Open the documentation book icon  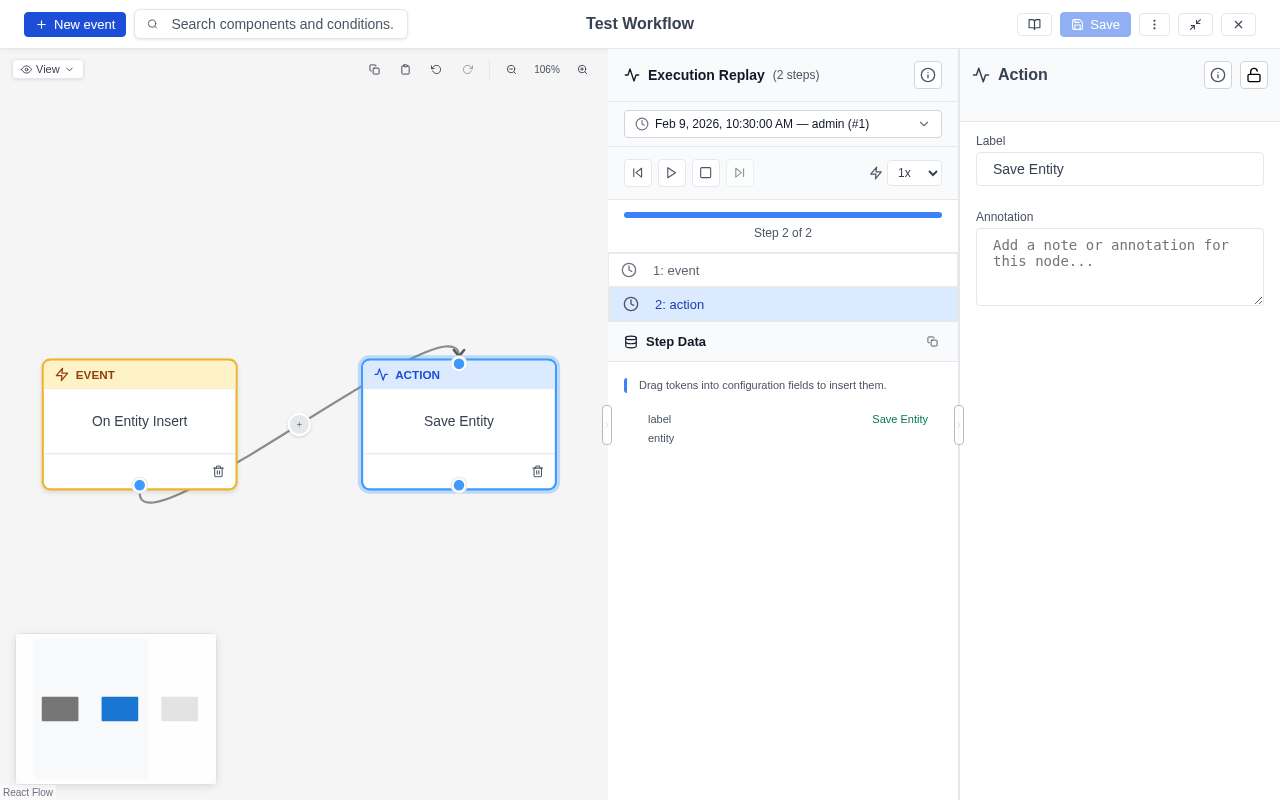point(1034,24)
